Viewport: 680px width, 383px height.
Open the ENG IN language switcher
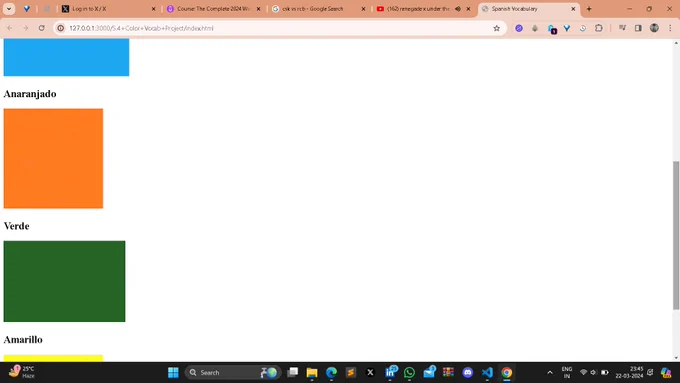tap(567, 372)
